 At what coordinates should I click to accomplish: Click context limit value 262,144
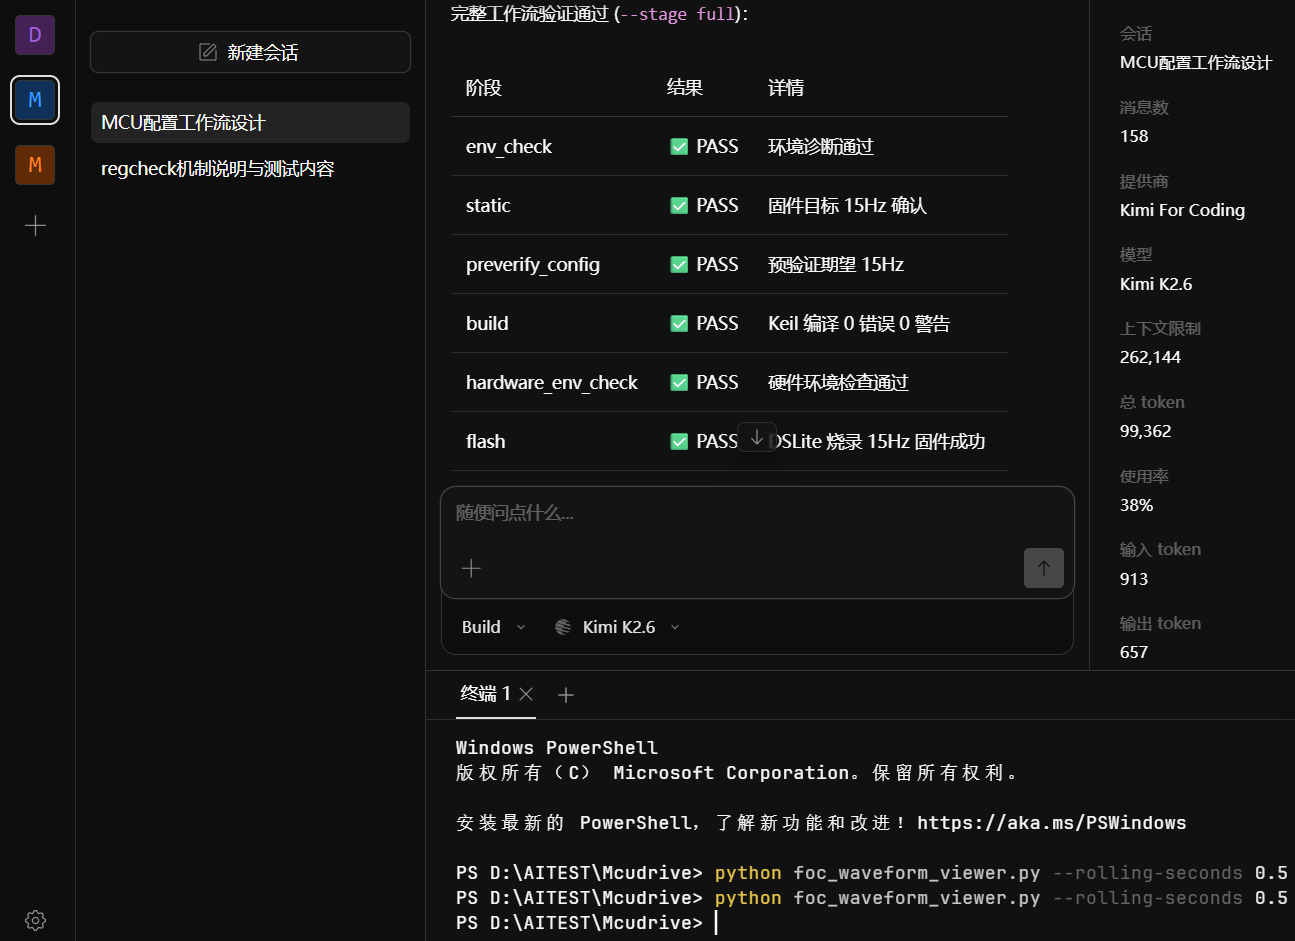[1150, 358]
